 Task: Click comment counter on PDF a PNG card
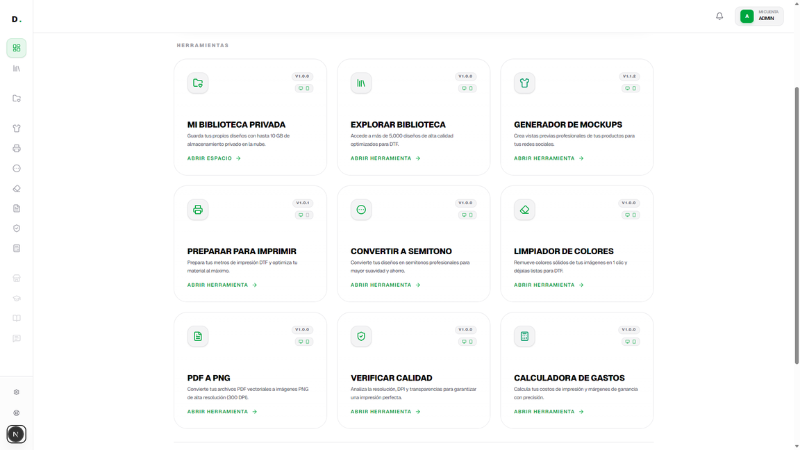pyautogui.click(x=304, y=341)
